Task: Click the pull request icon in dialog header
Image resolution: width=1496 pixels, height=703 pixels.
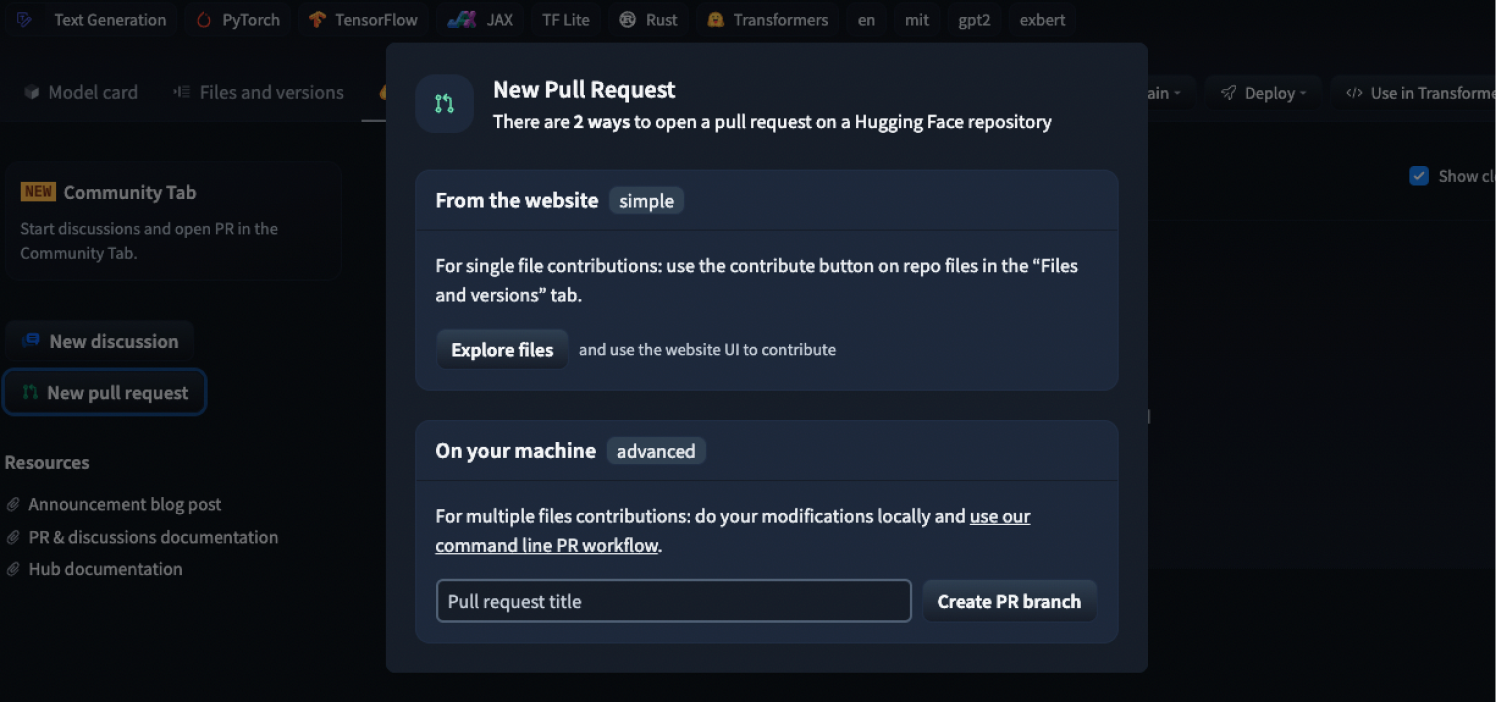Action: [x=443, y=103]
